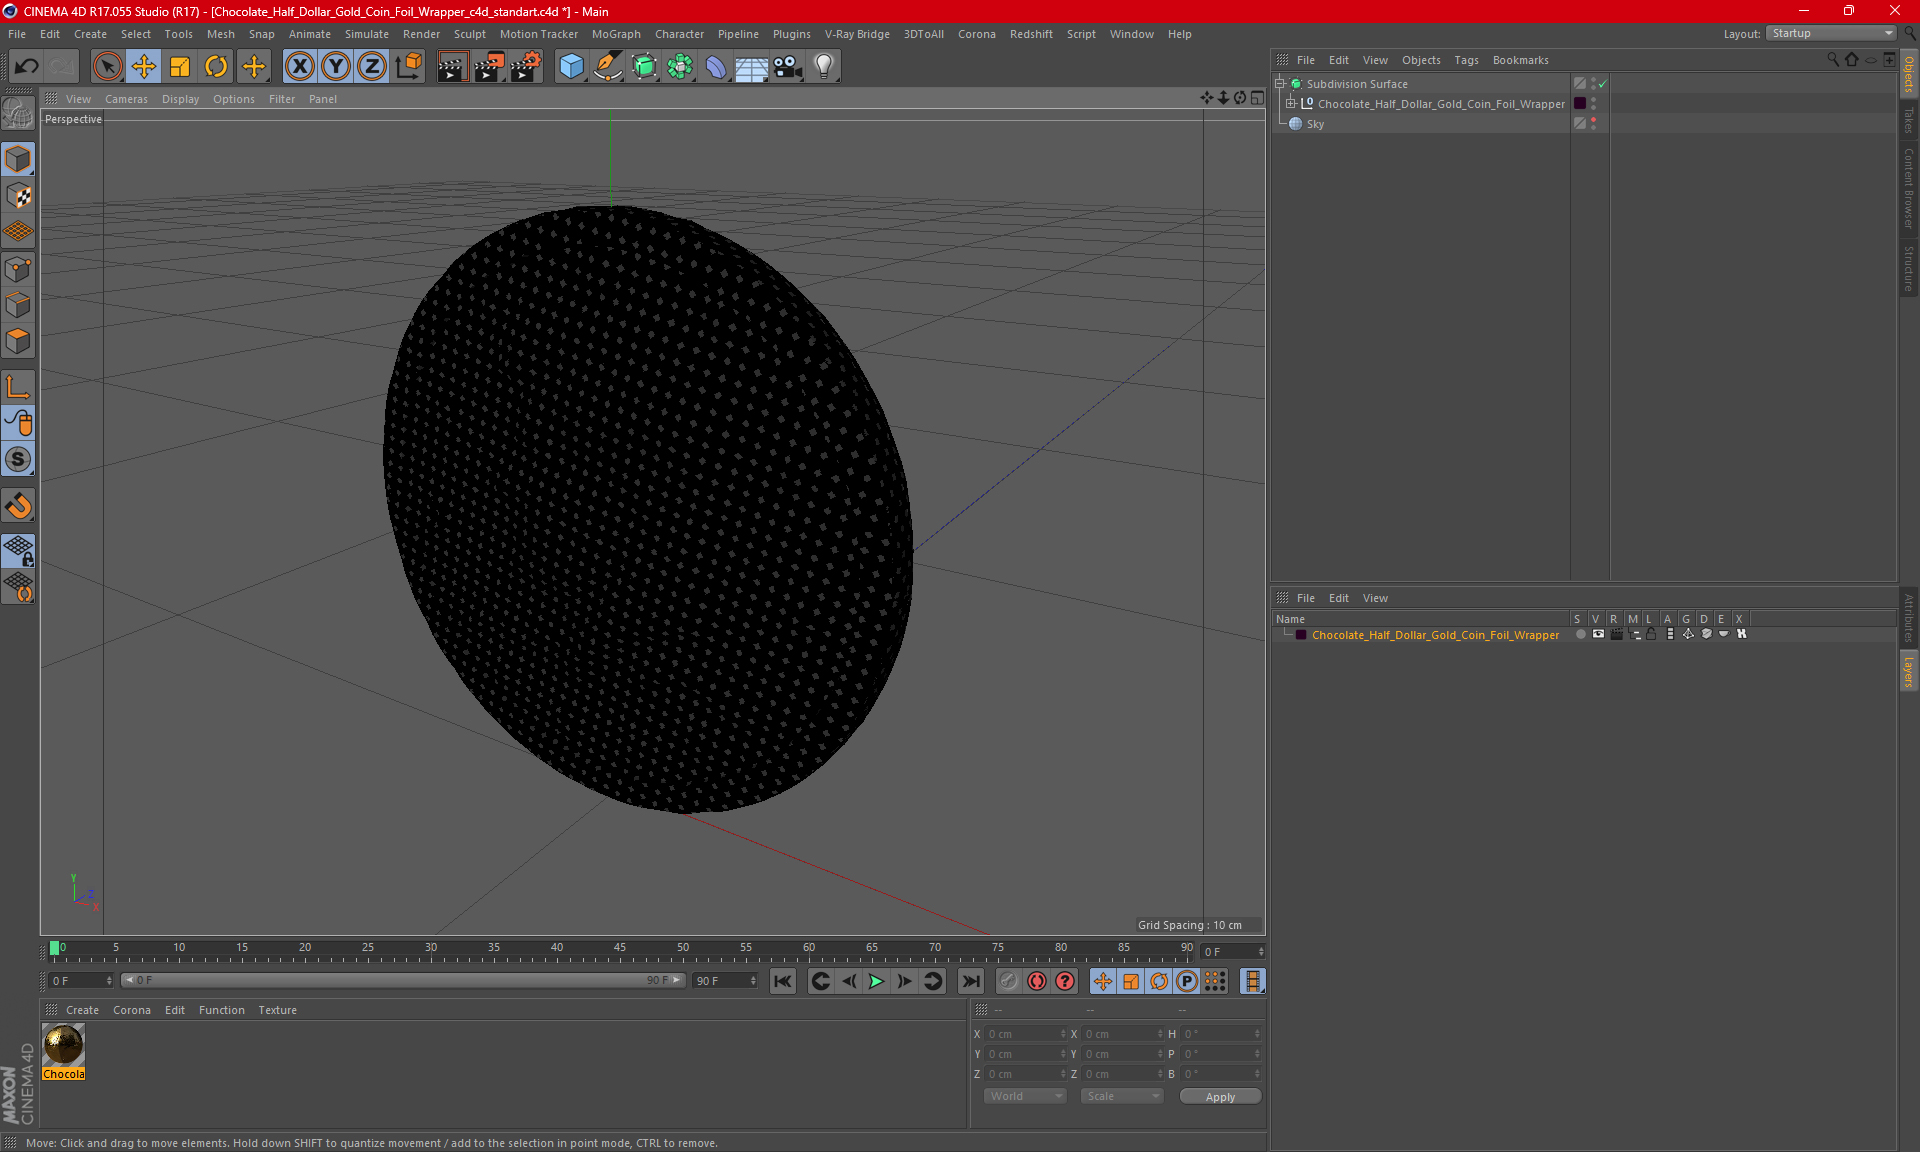1920x1152 pixels.
Task: Open viewport Display menu
Action: click(x=180, y=99)
